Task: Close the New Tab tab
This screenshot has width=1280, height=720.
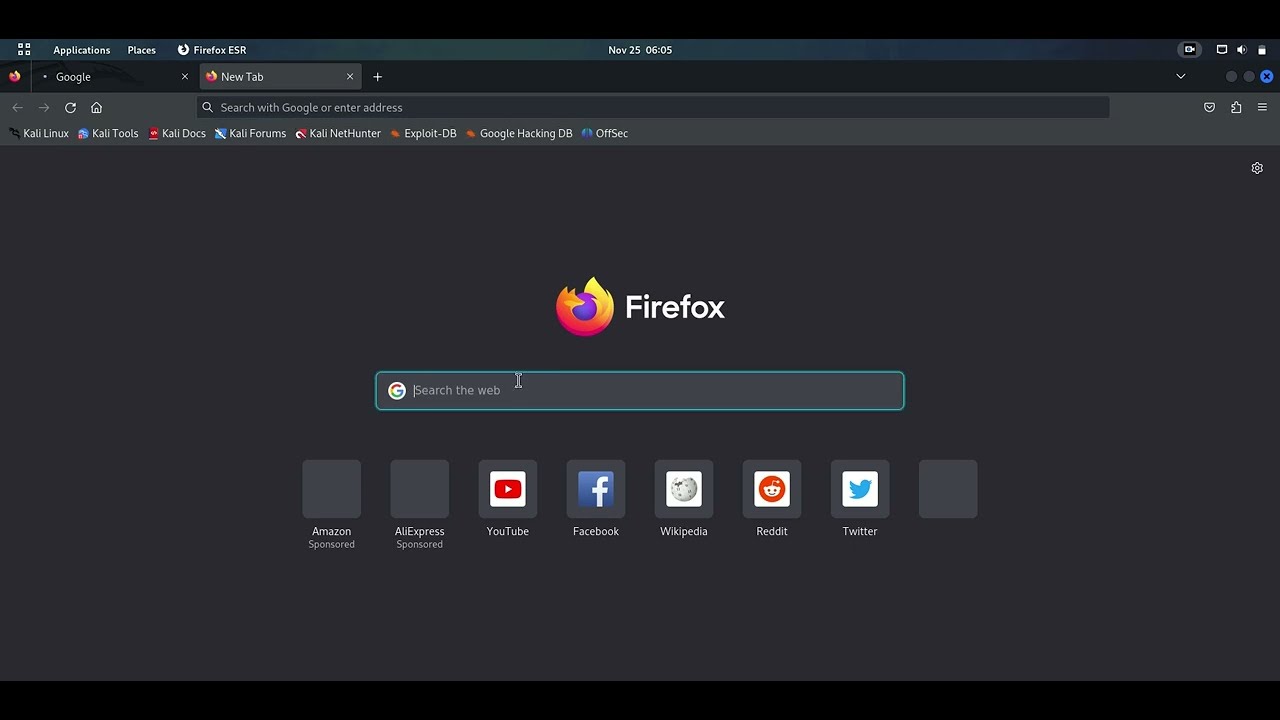Action: tap(350, 77)
